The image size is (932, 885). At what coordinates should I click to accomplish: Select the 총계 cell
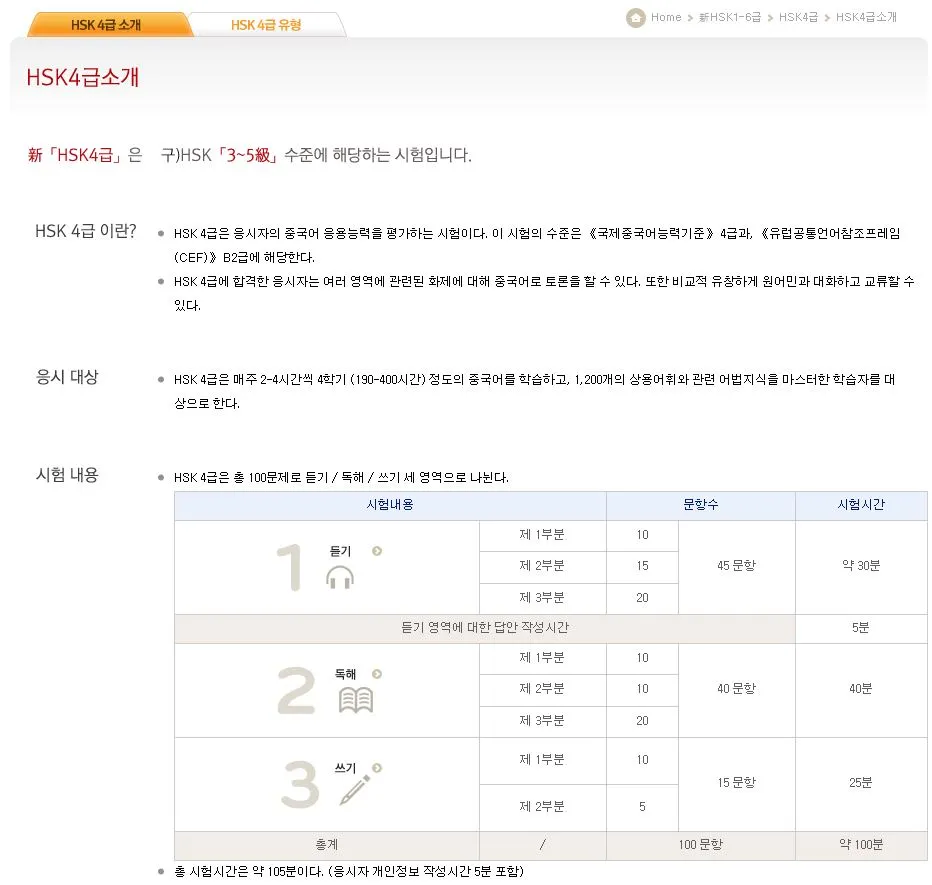[327, 845]
